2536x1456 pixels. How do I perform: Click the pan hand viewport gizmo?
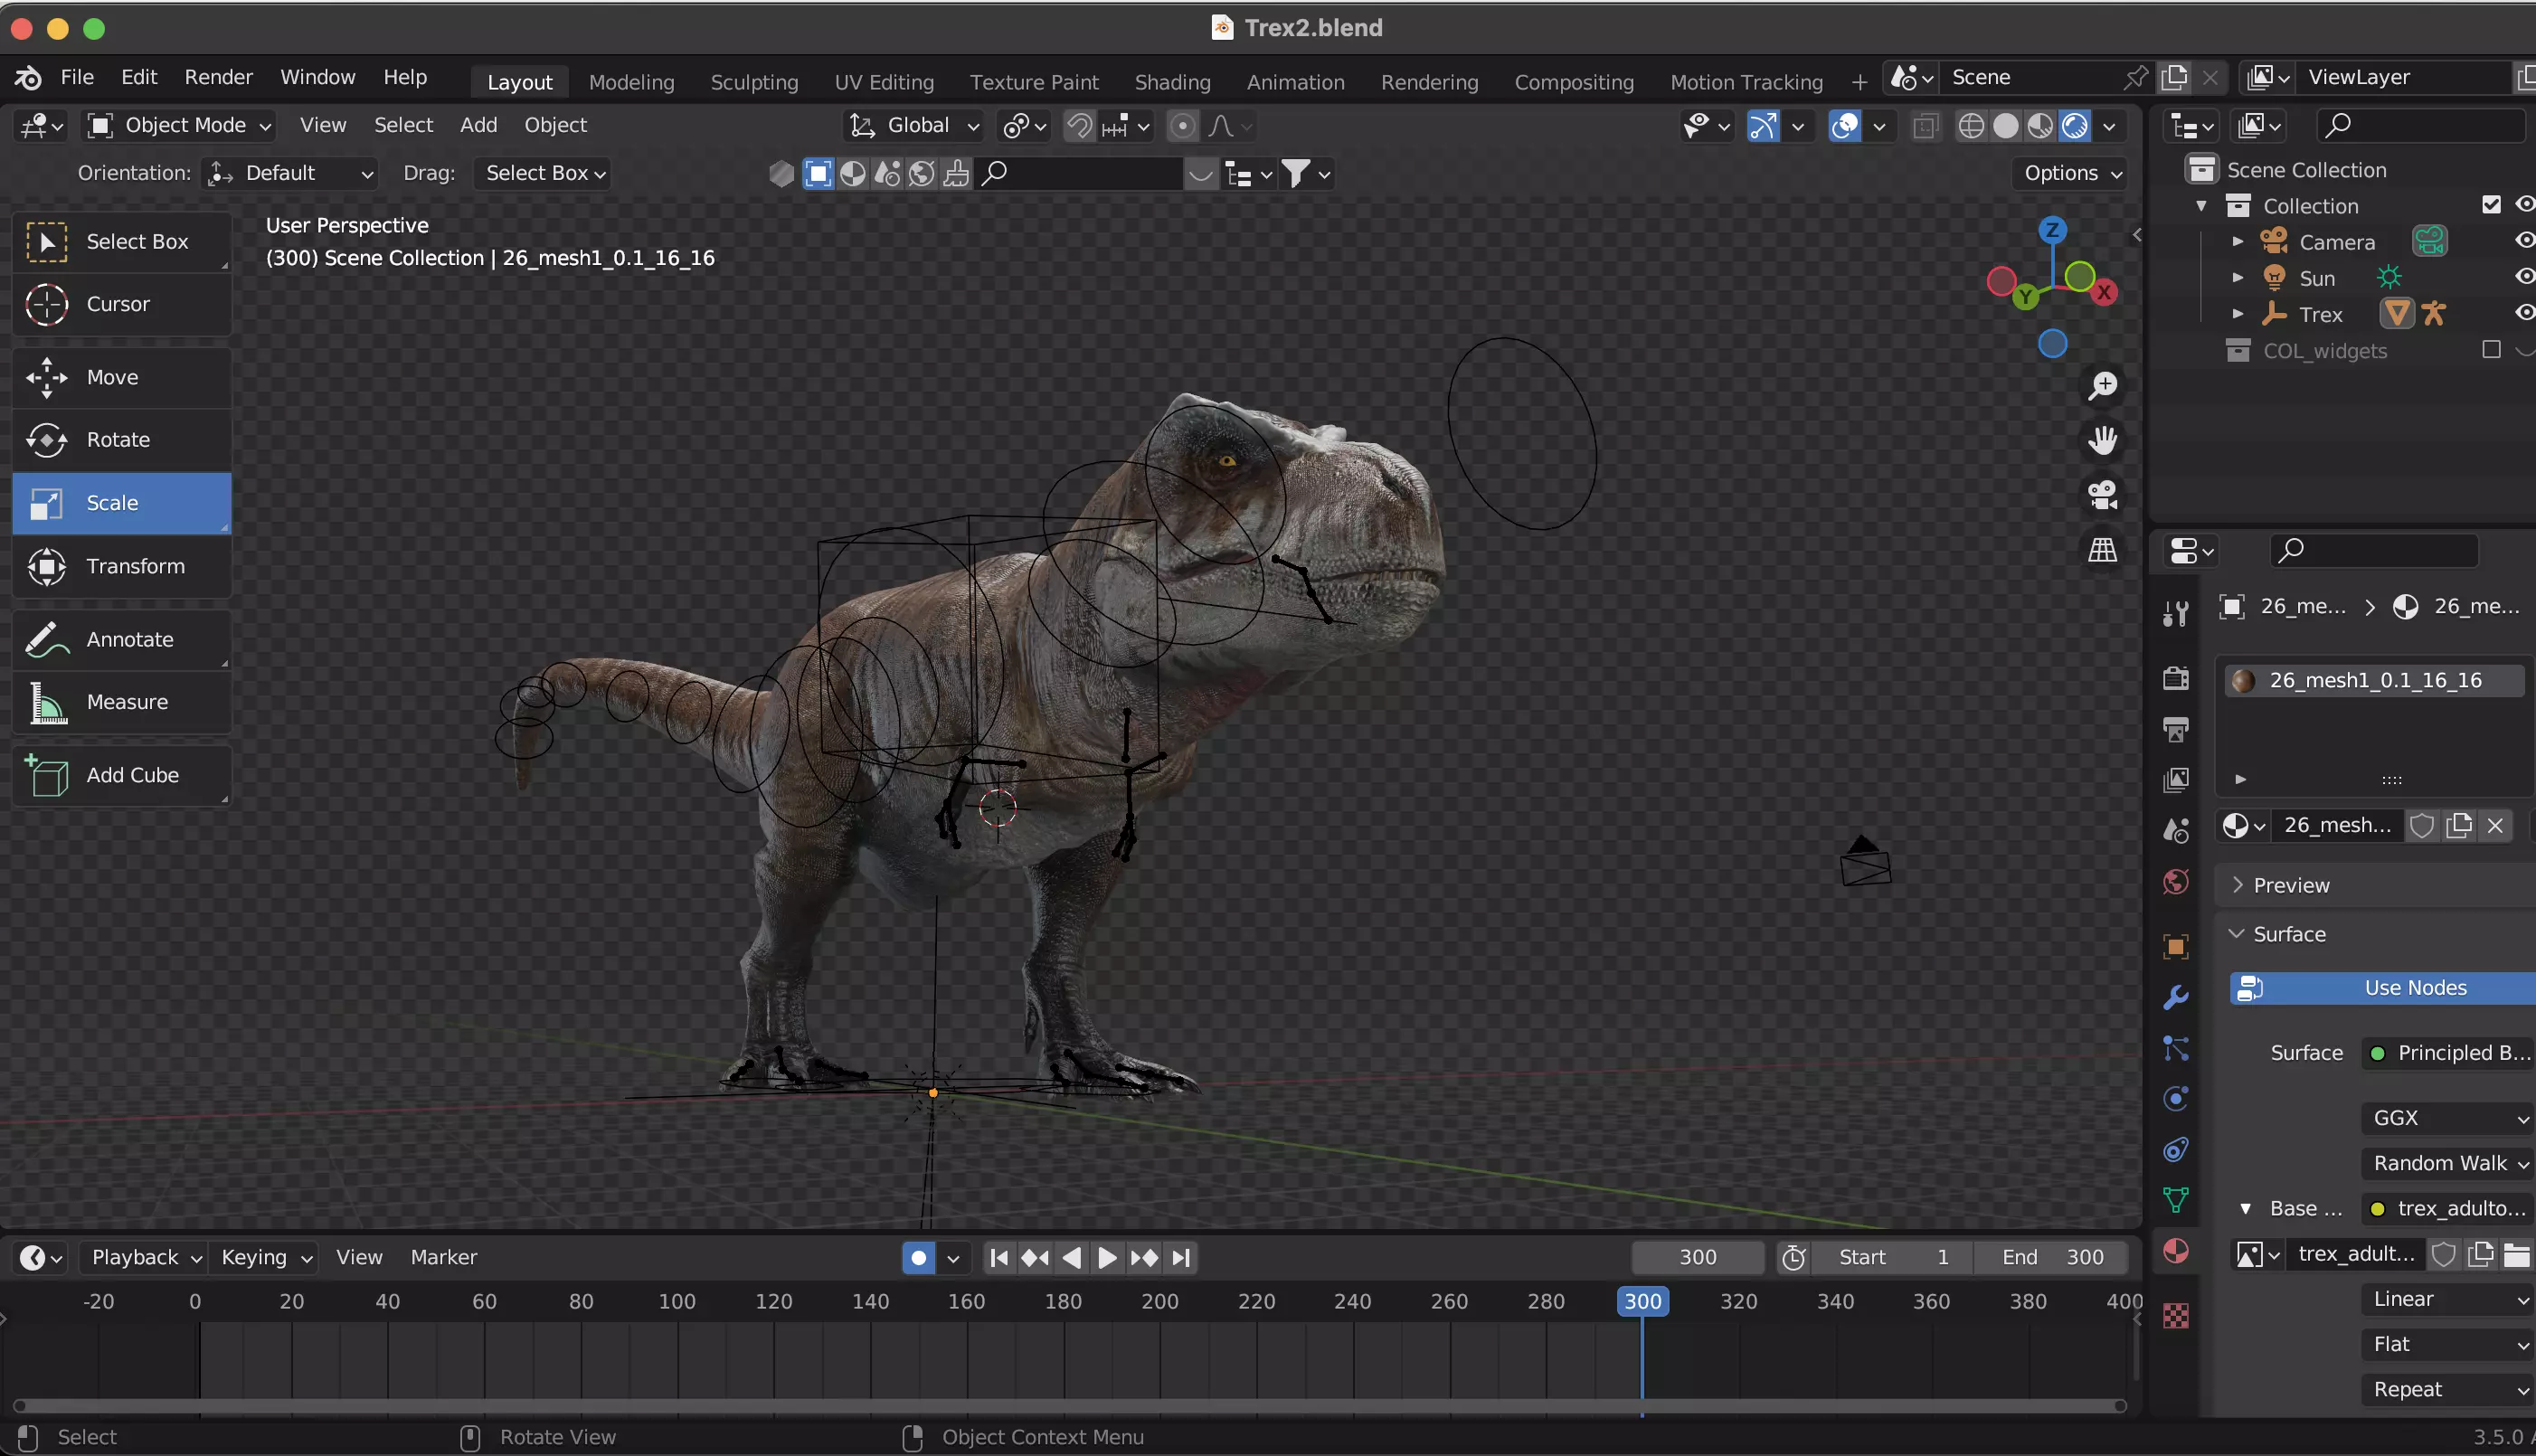pos(2102,440)
